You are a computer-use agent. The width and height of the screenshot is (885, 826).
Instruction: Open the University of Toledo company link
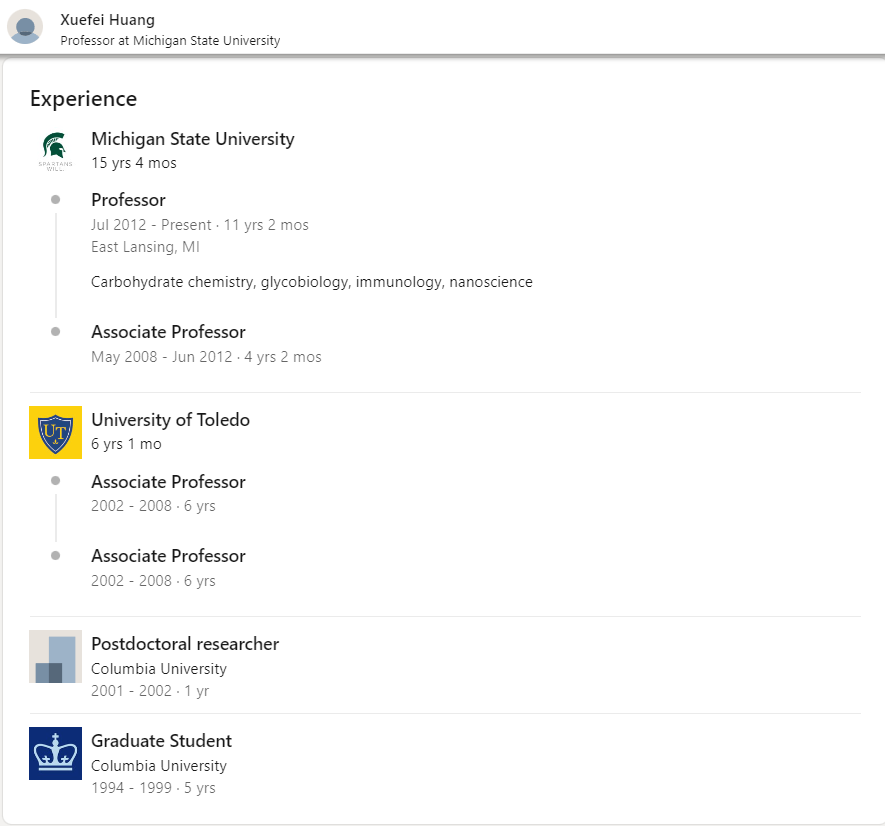pyautogui.click(x=170, y=420)
